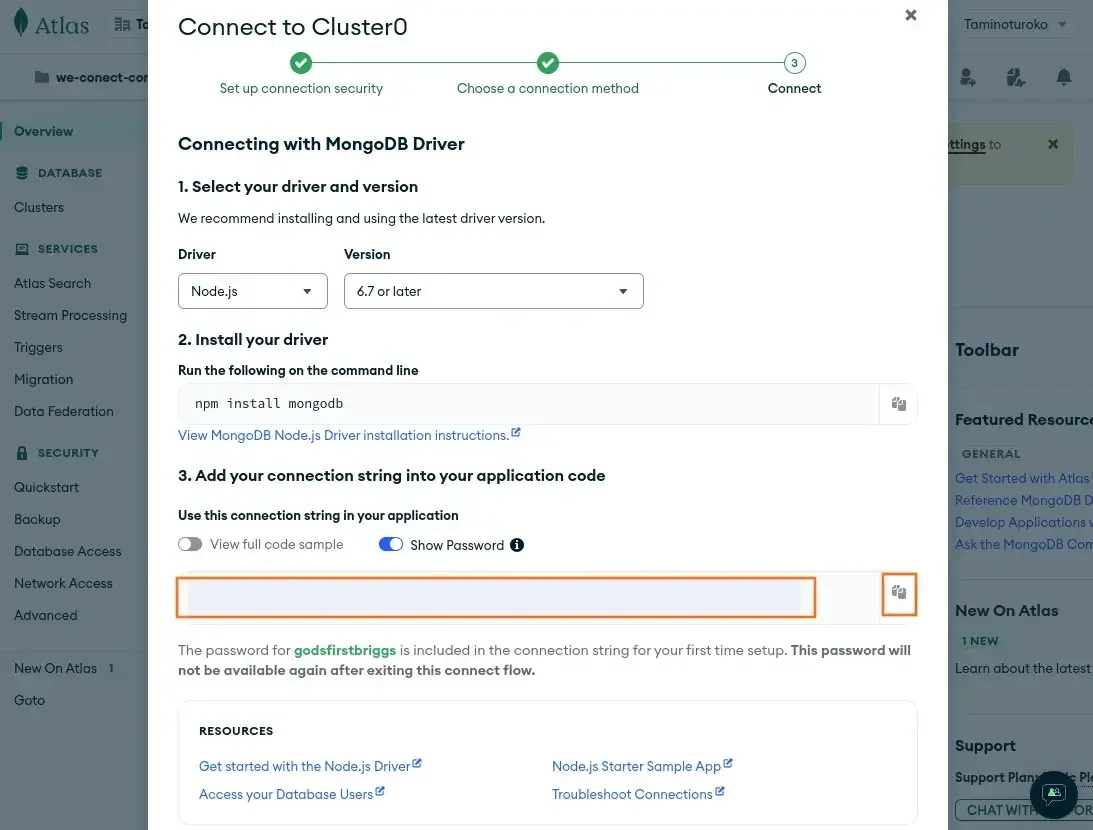Open the Taminoturoko account dropdown
Viewport: 1093px width, 830px height.
1014,24
